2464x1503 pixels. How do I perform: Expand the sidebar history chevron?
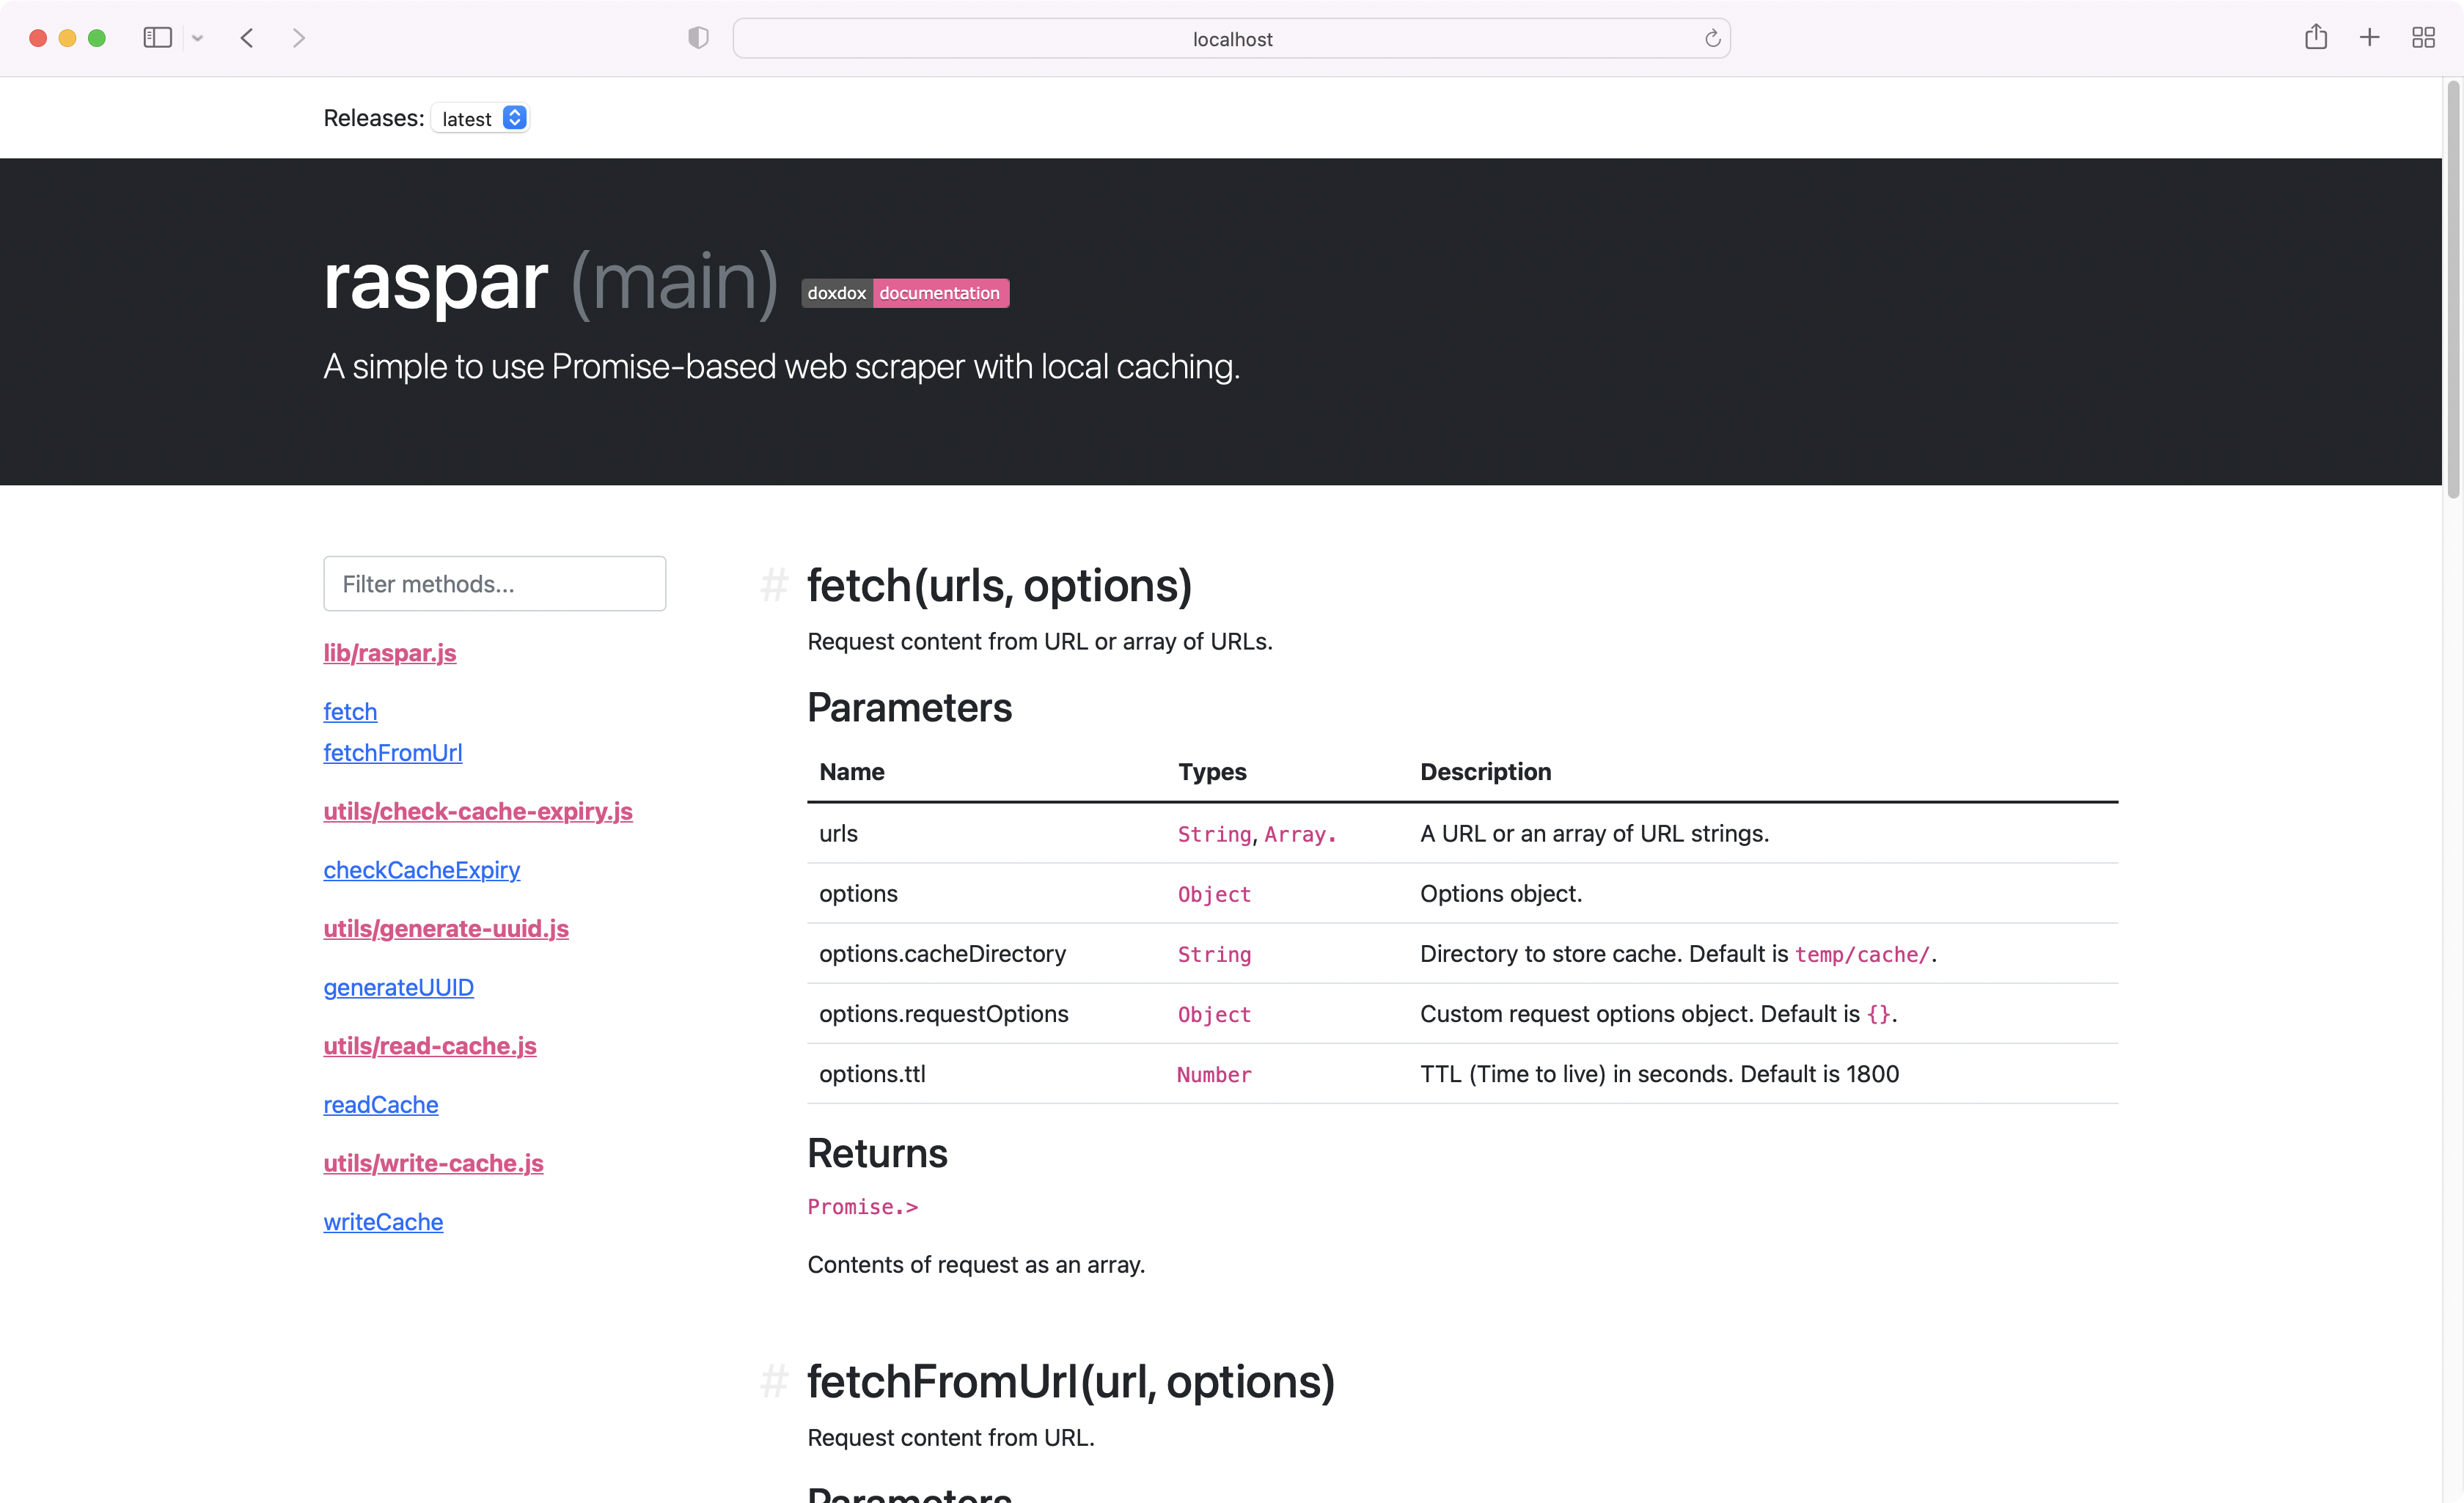[197, 38]
